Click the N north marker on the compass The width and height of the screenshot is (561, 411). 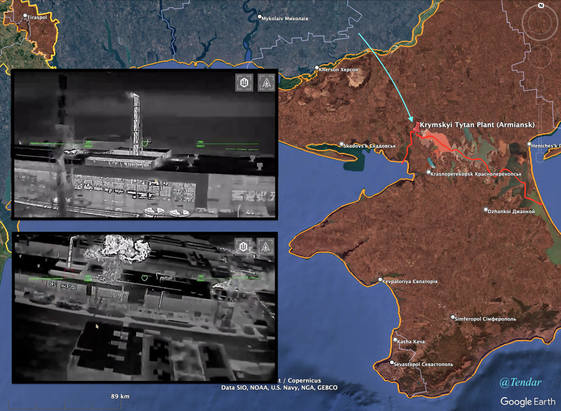(541, 5)
